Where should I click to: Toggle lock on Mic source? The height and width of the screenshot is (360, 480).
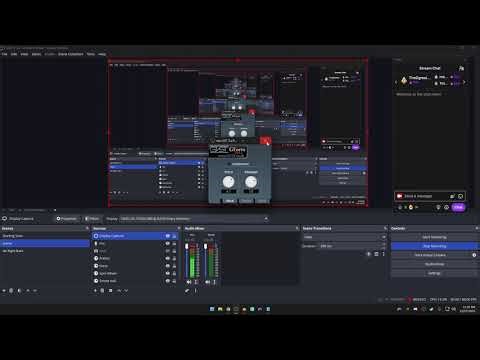click(x=174, y=244)
